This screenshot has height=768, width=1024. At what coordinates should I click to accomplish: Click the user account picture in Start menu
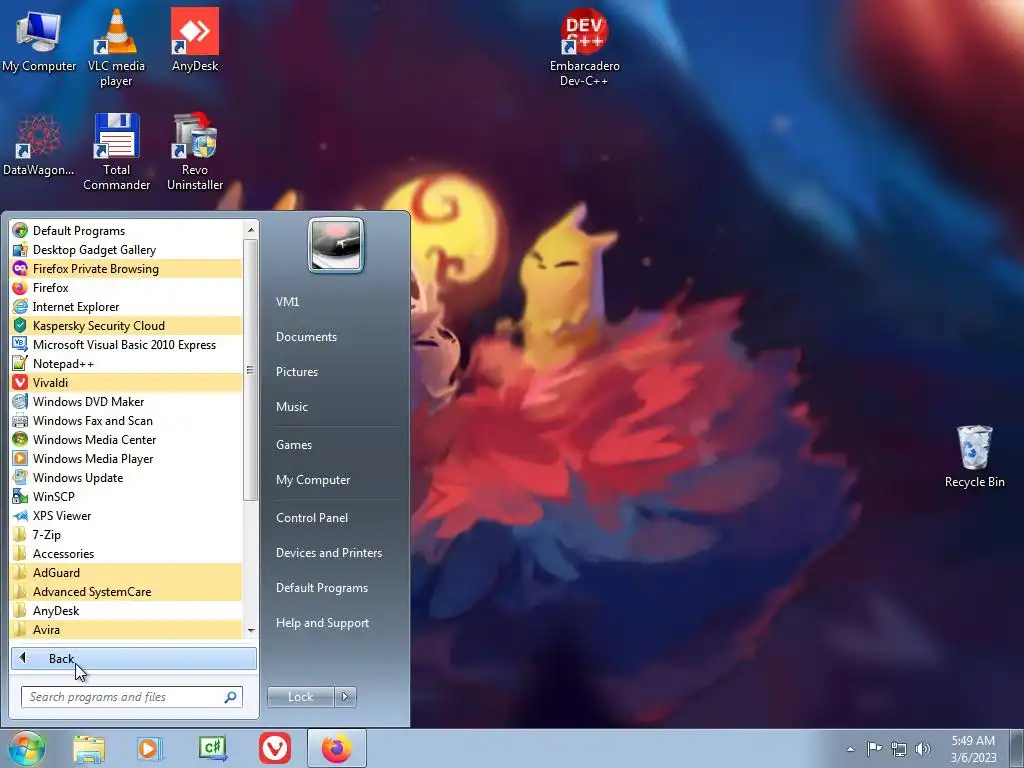pos(336,245)
